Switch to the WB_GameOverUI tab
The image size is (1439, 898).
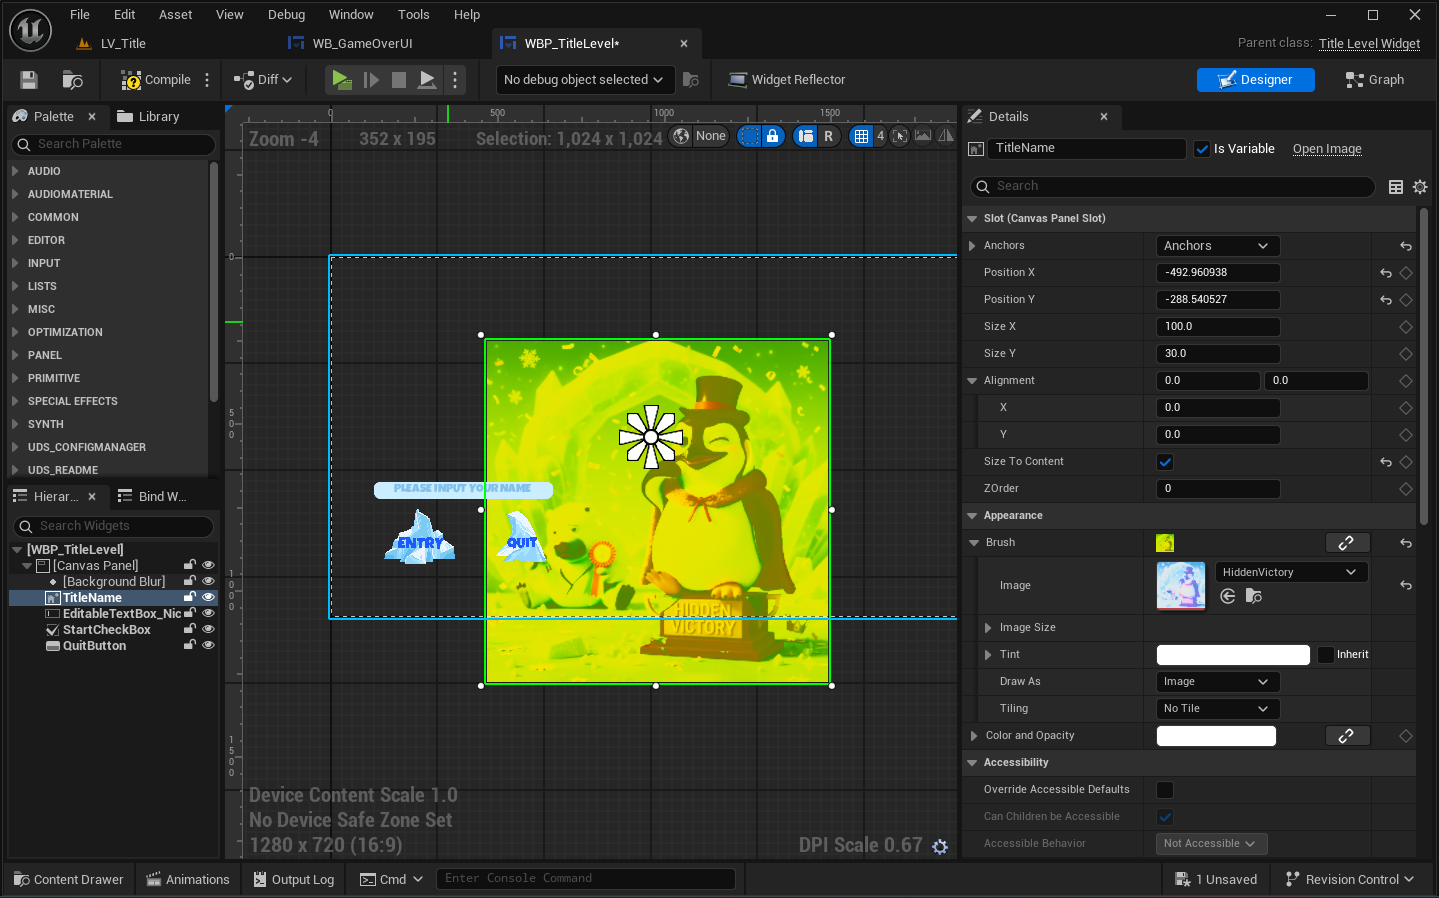[x=362, y=44]
